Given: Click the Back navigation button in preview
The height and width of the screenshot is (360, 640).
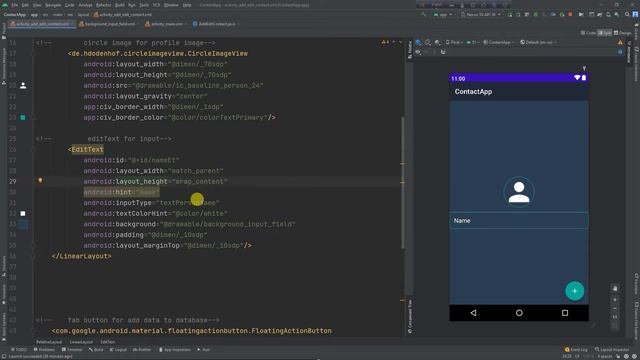Looking at the screenshot, I should pos(473,313).
